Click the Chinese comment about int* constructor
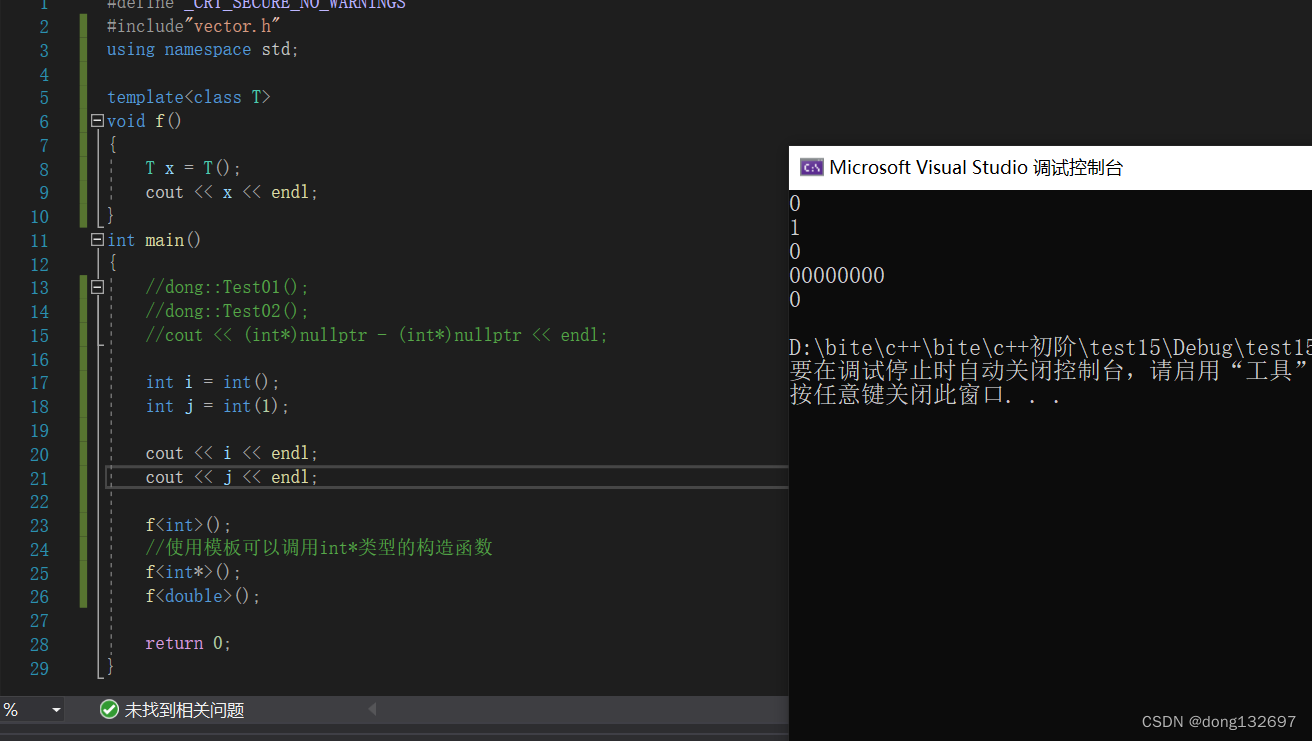 click(x=319, y=548)
